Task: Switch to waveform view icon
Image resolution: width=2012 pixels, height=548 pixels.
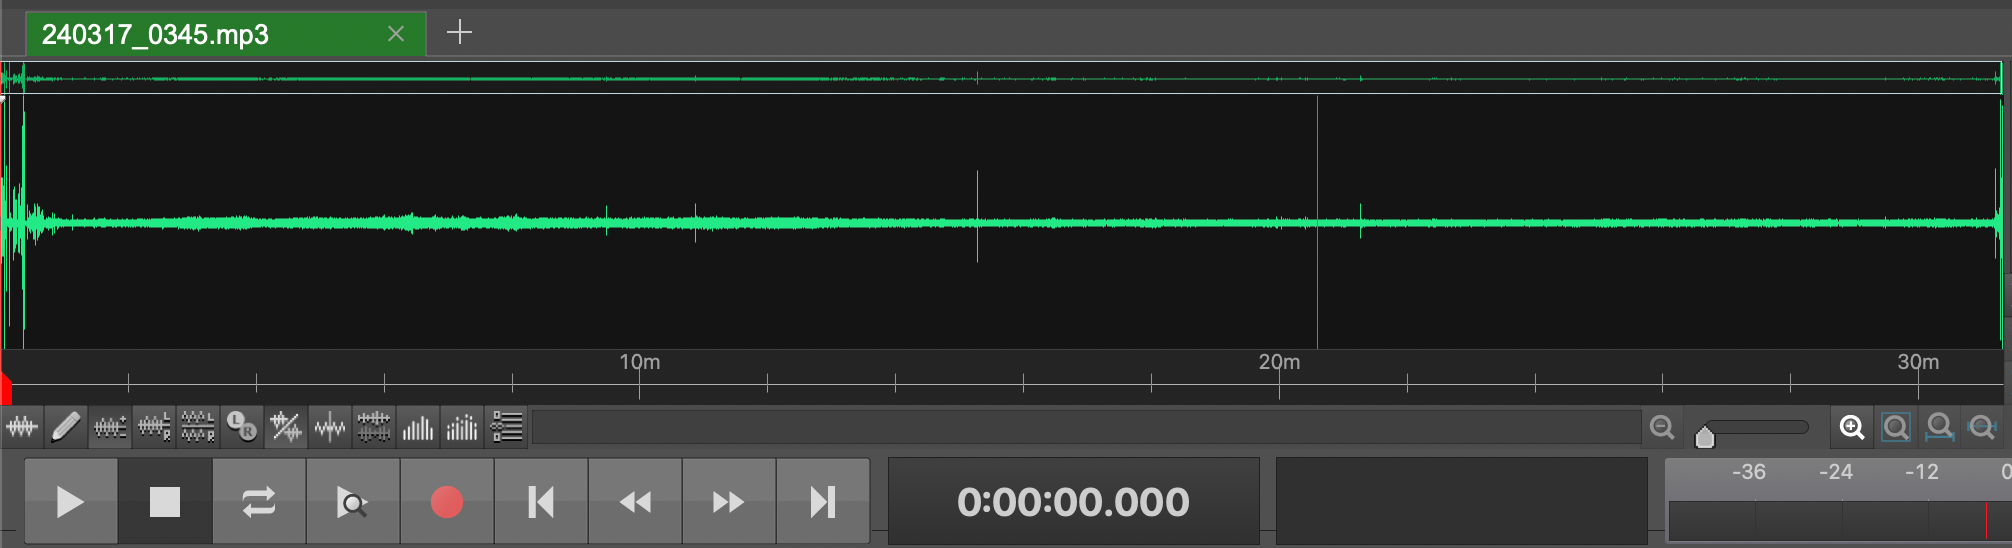Action: tap(22, 428)
